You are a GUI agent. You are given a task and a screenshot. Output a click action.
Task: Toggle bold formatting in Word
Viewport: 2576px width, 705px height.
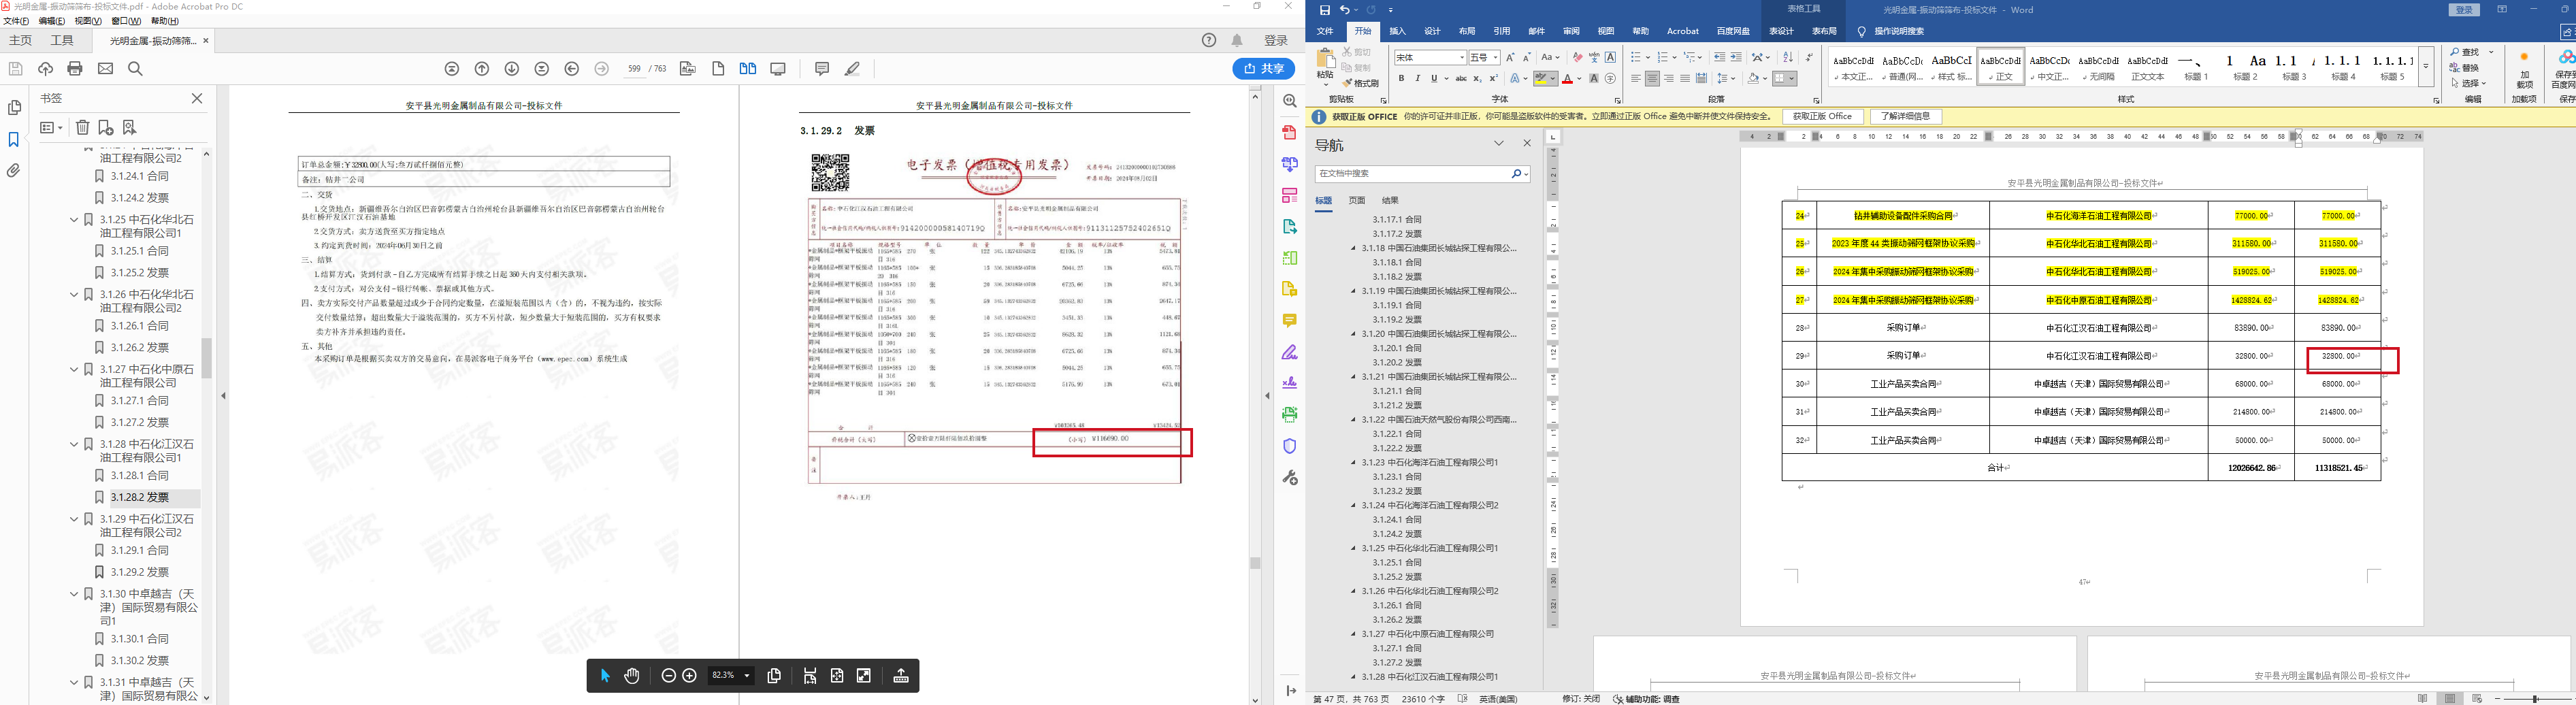pyautogui.click(x=1401, y=79)
